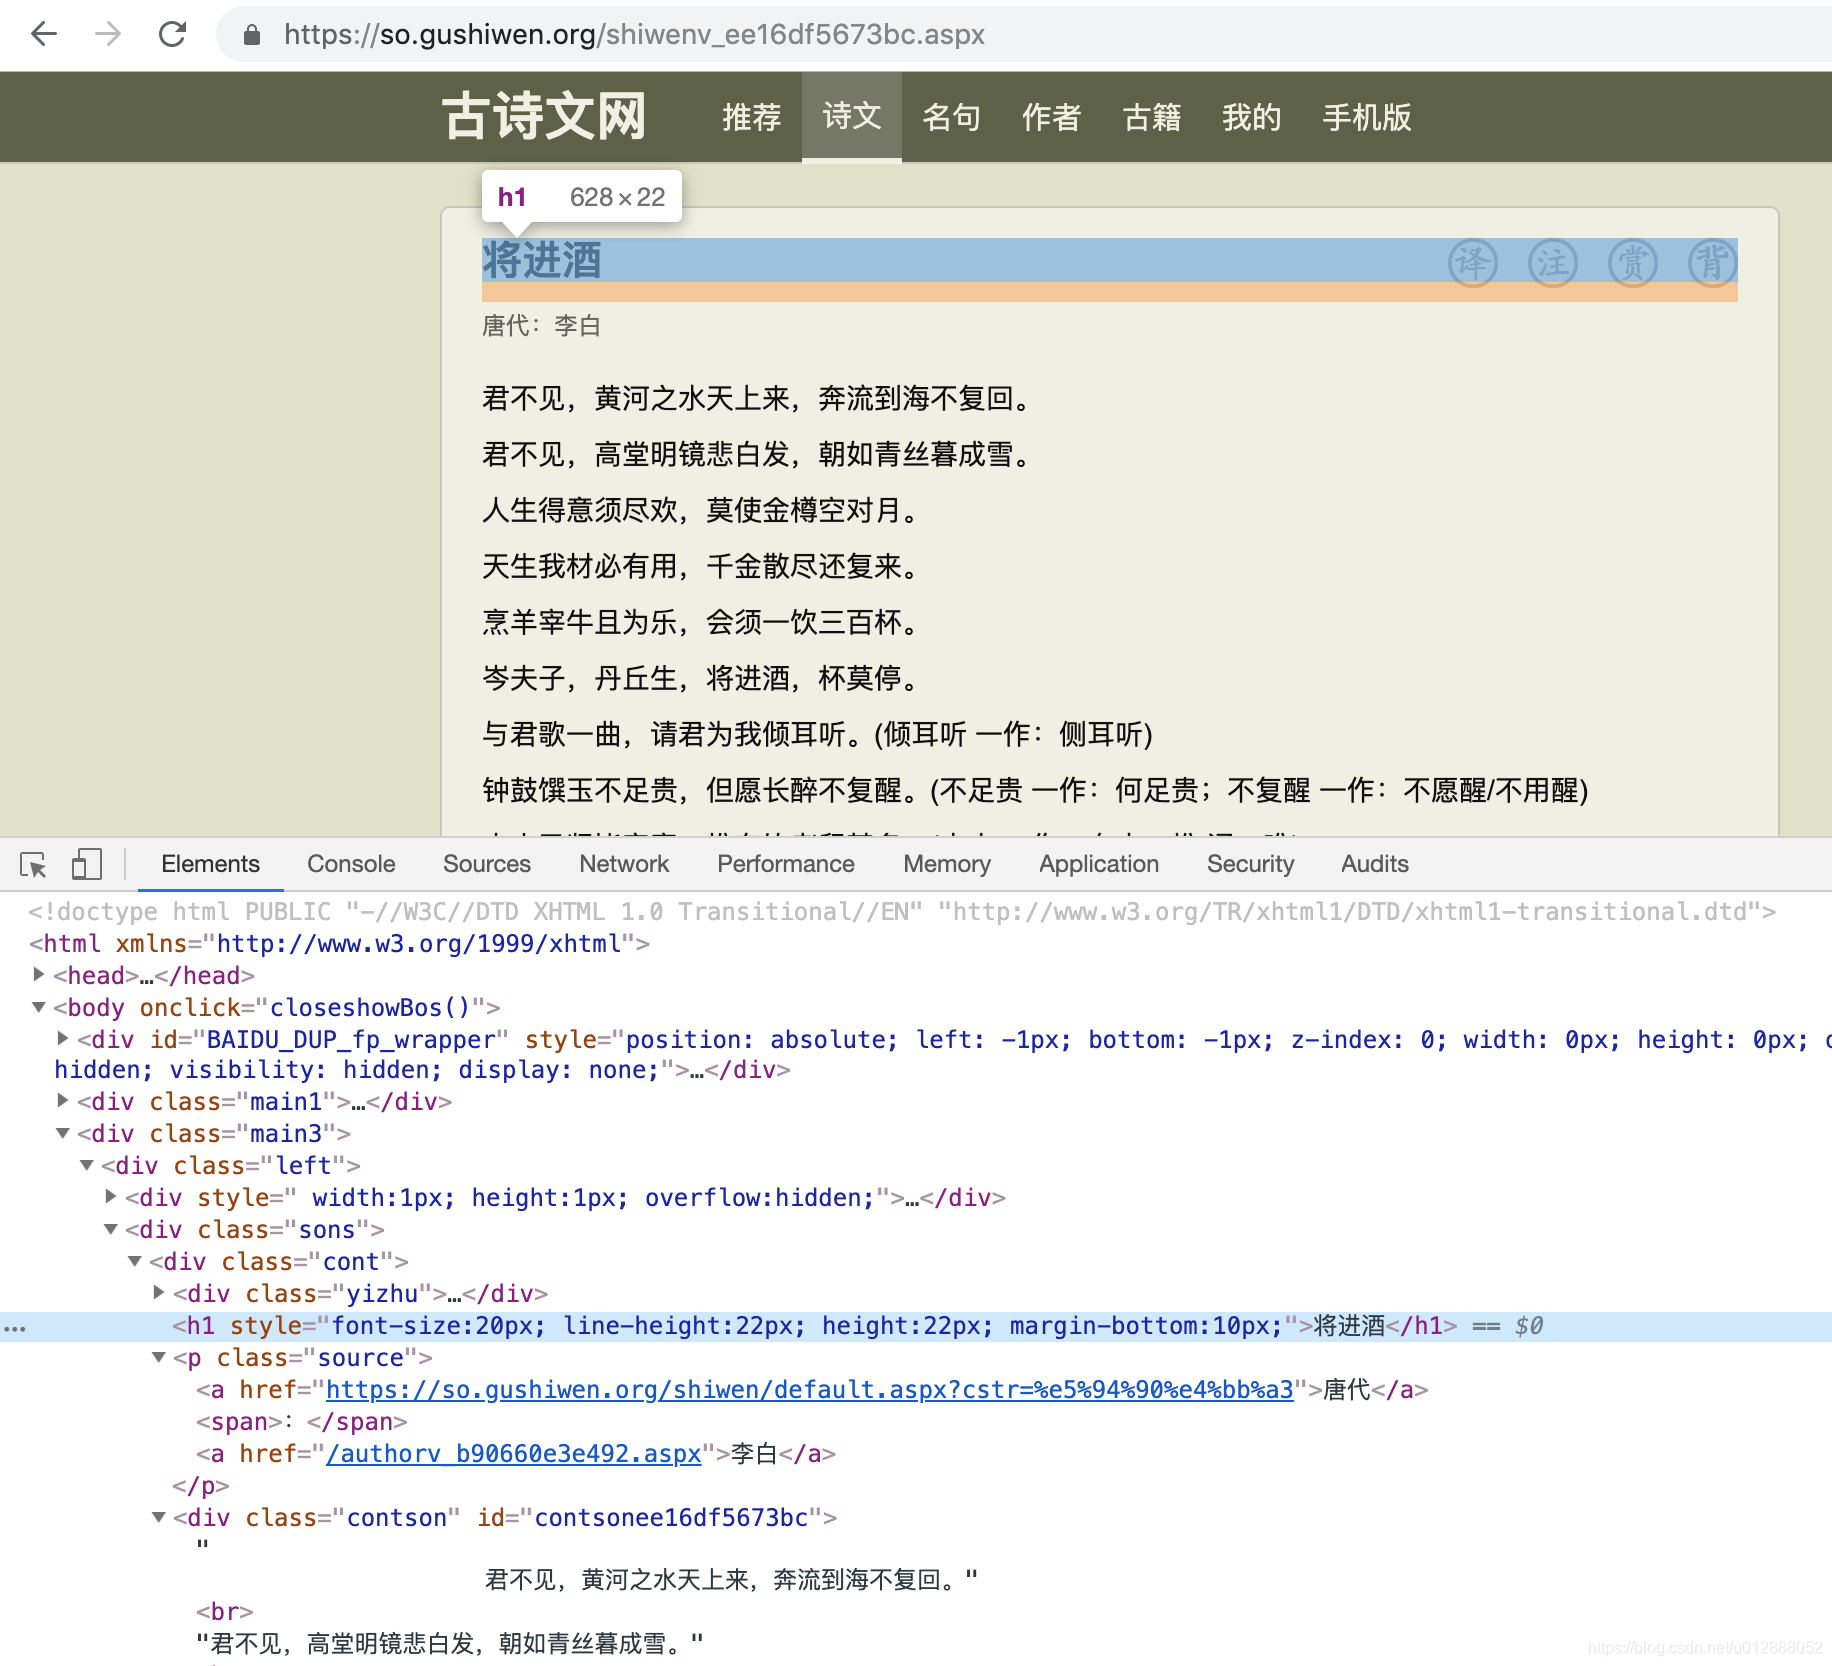The width and height of the screenshot is (1832, 1666).
Task: Click the /authorv_b90660e3e492.aspx href in DevTools
Action: [514, 1454]
